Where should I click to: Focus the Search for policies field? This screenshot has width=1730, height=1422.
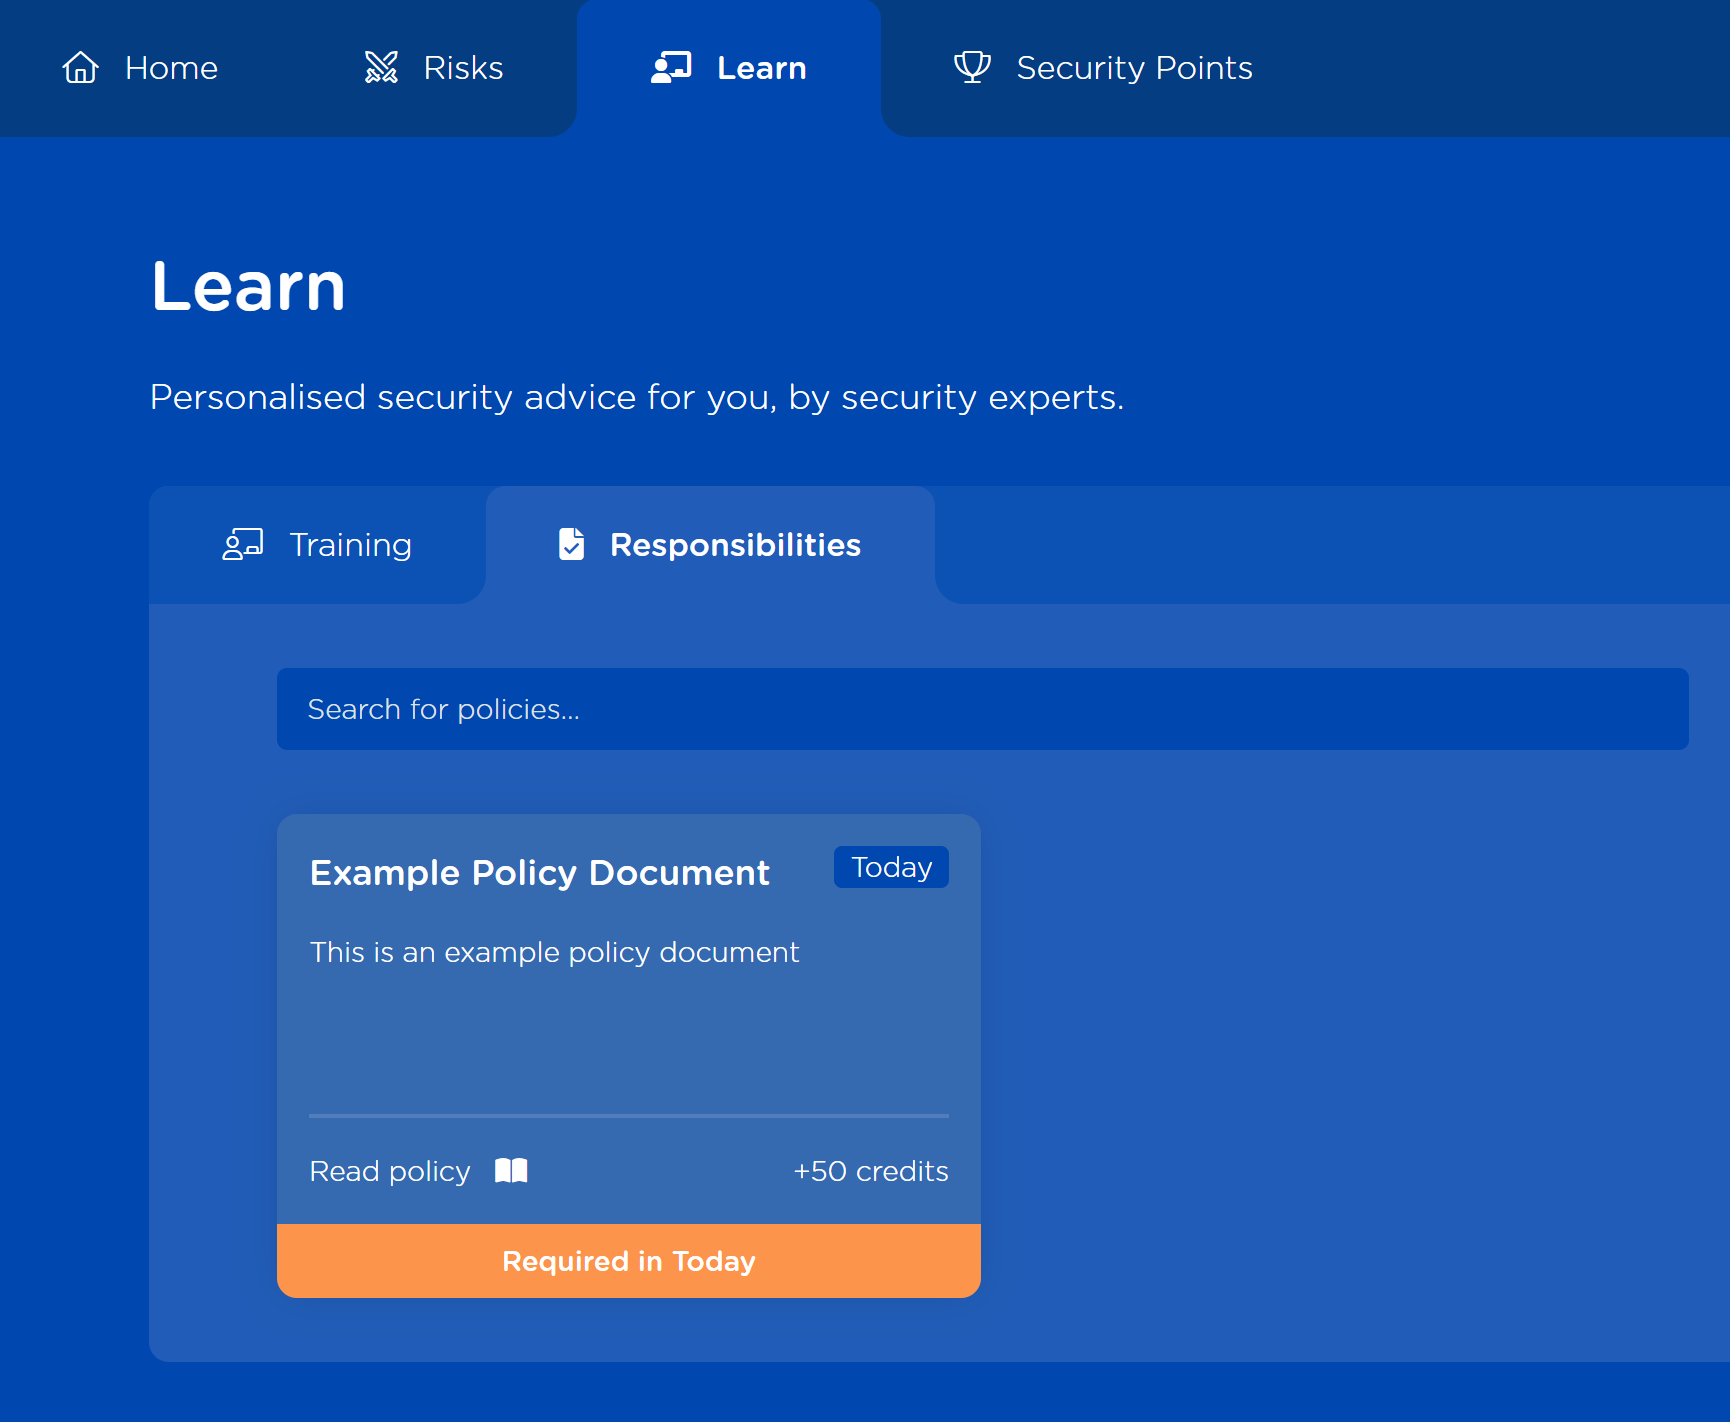point(982,709)
